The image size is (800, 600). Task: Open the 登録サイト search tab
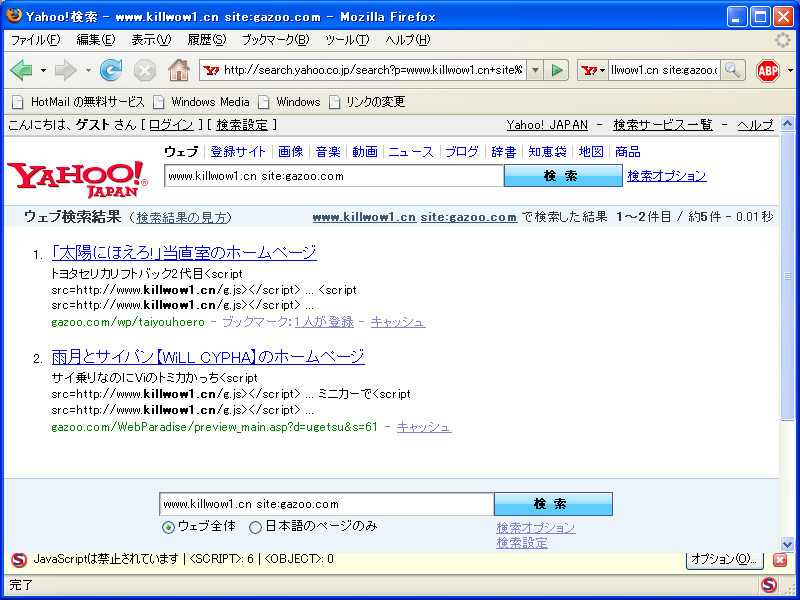(238, 152)
